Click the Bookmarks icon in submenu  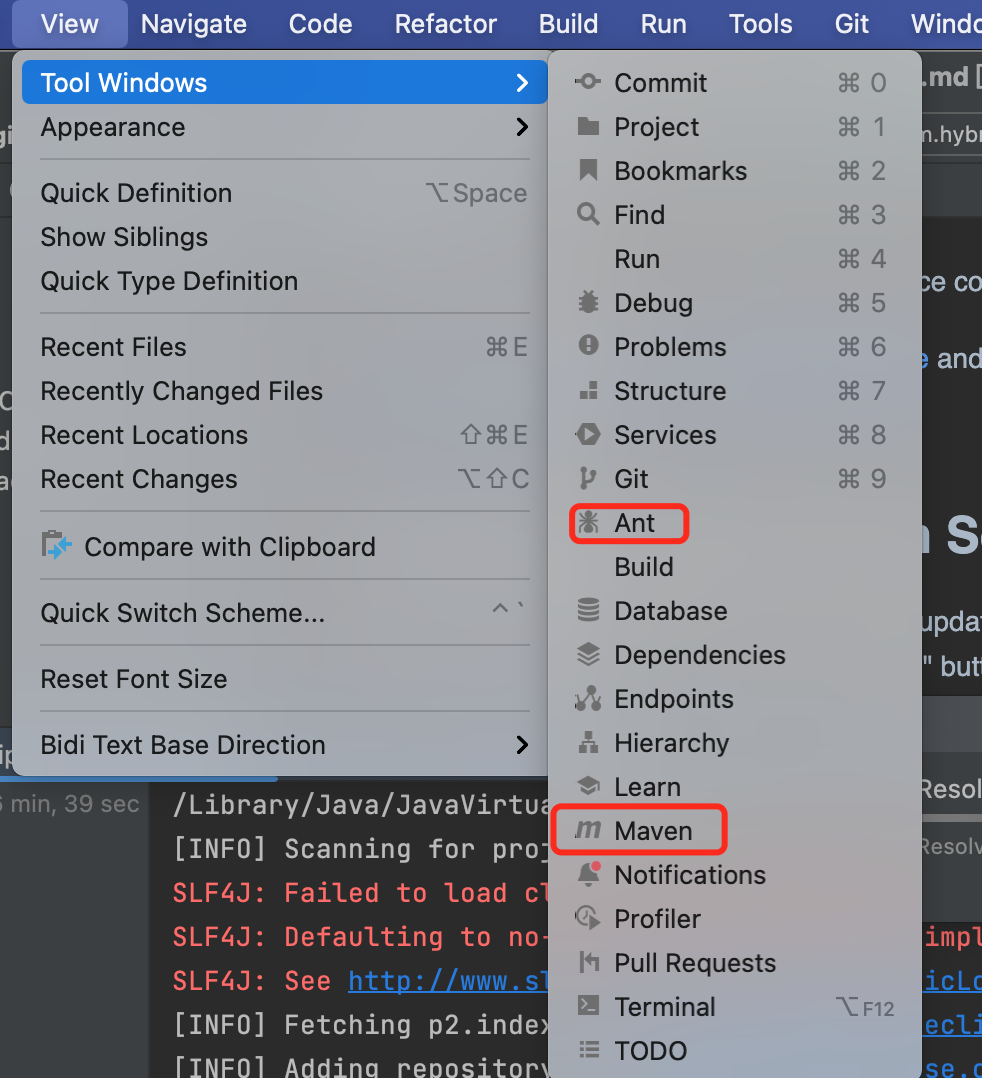tap(588, 171)
